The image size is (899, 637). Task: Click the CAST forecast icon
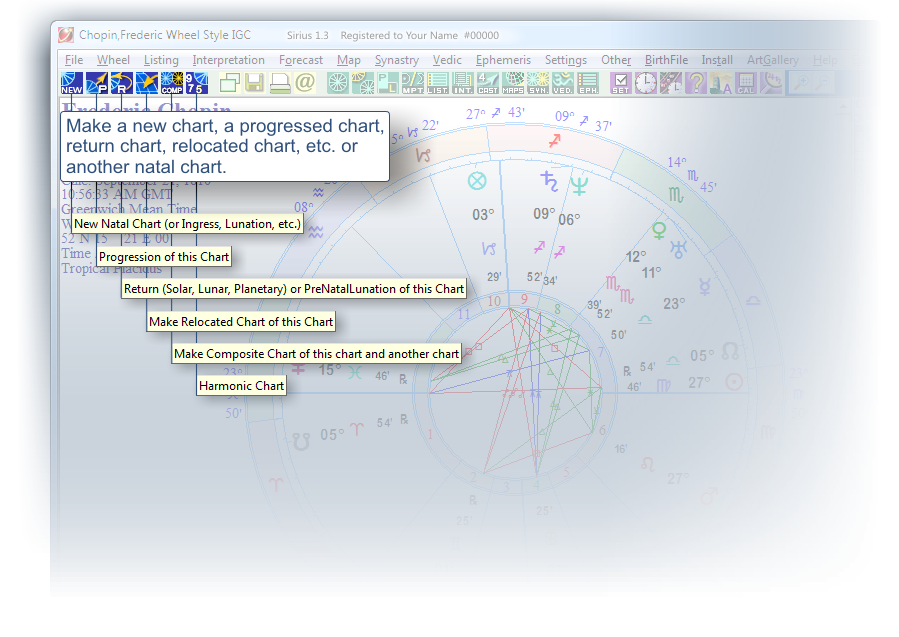[x=488, y=83]
